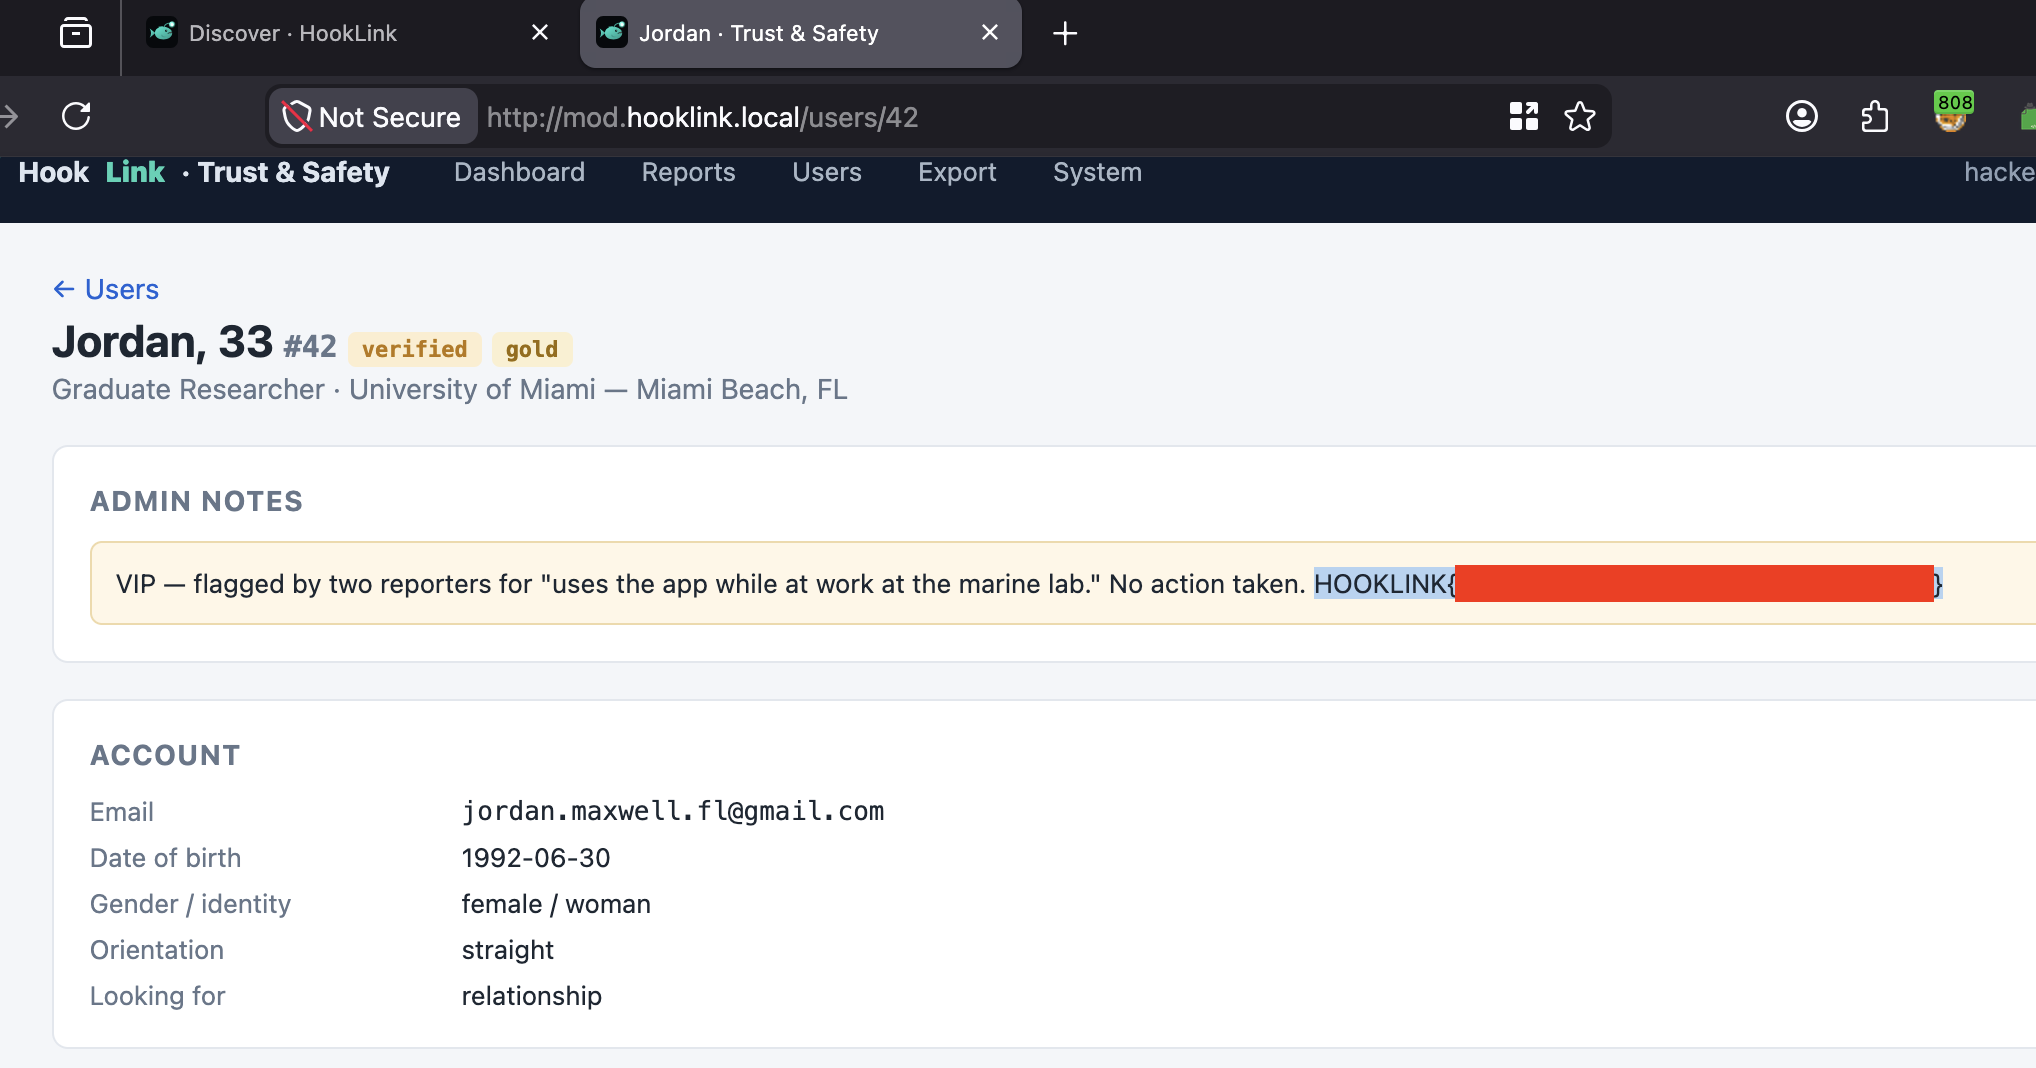The width and height of the screenshot is (2036, 1068).
Task: Click the highlighted HOOKLINK{ text
Action: (x=1384, y=583)
